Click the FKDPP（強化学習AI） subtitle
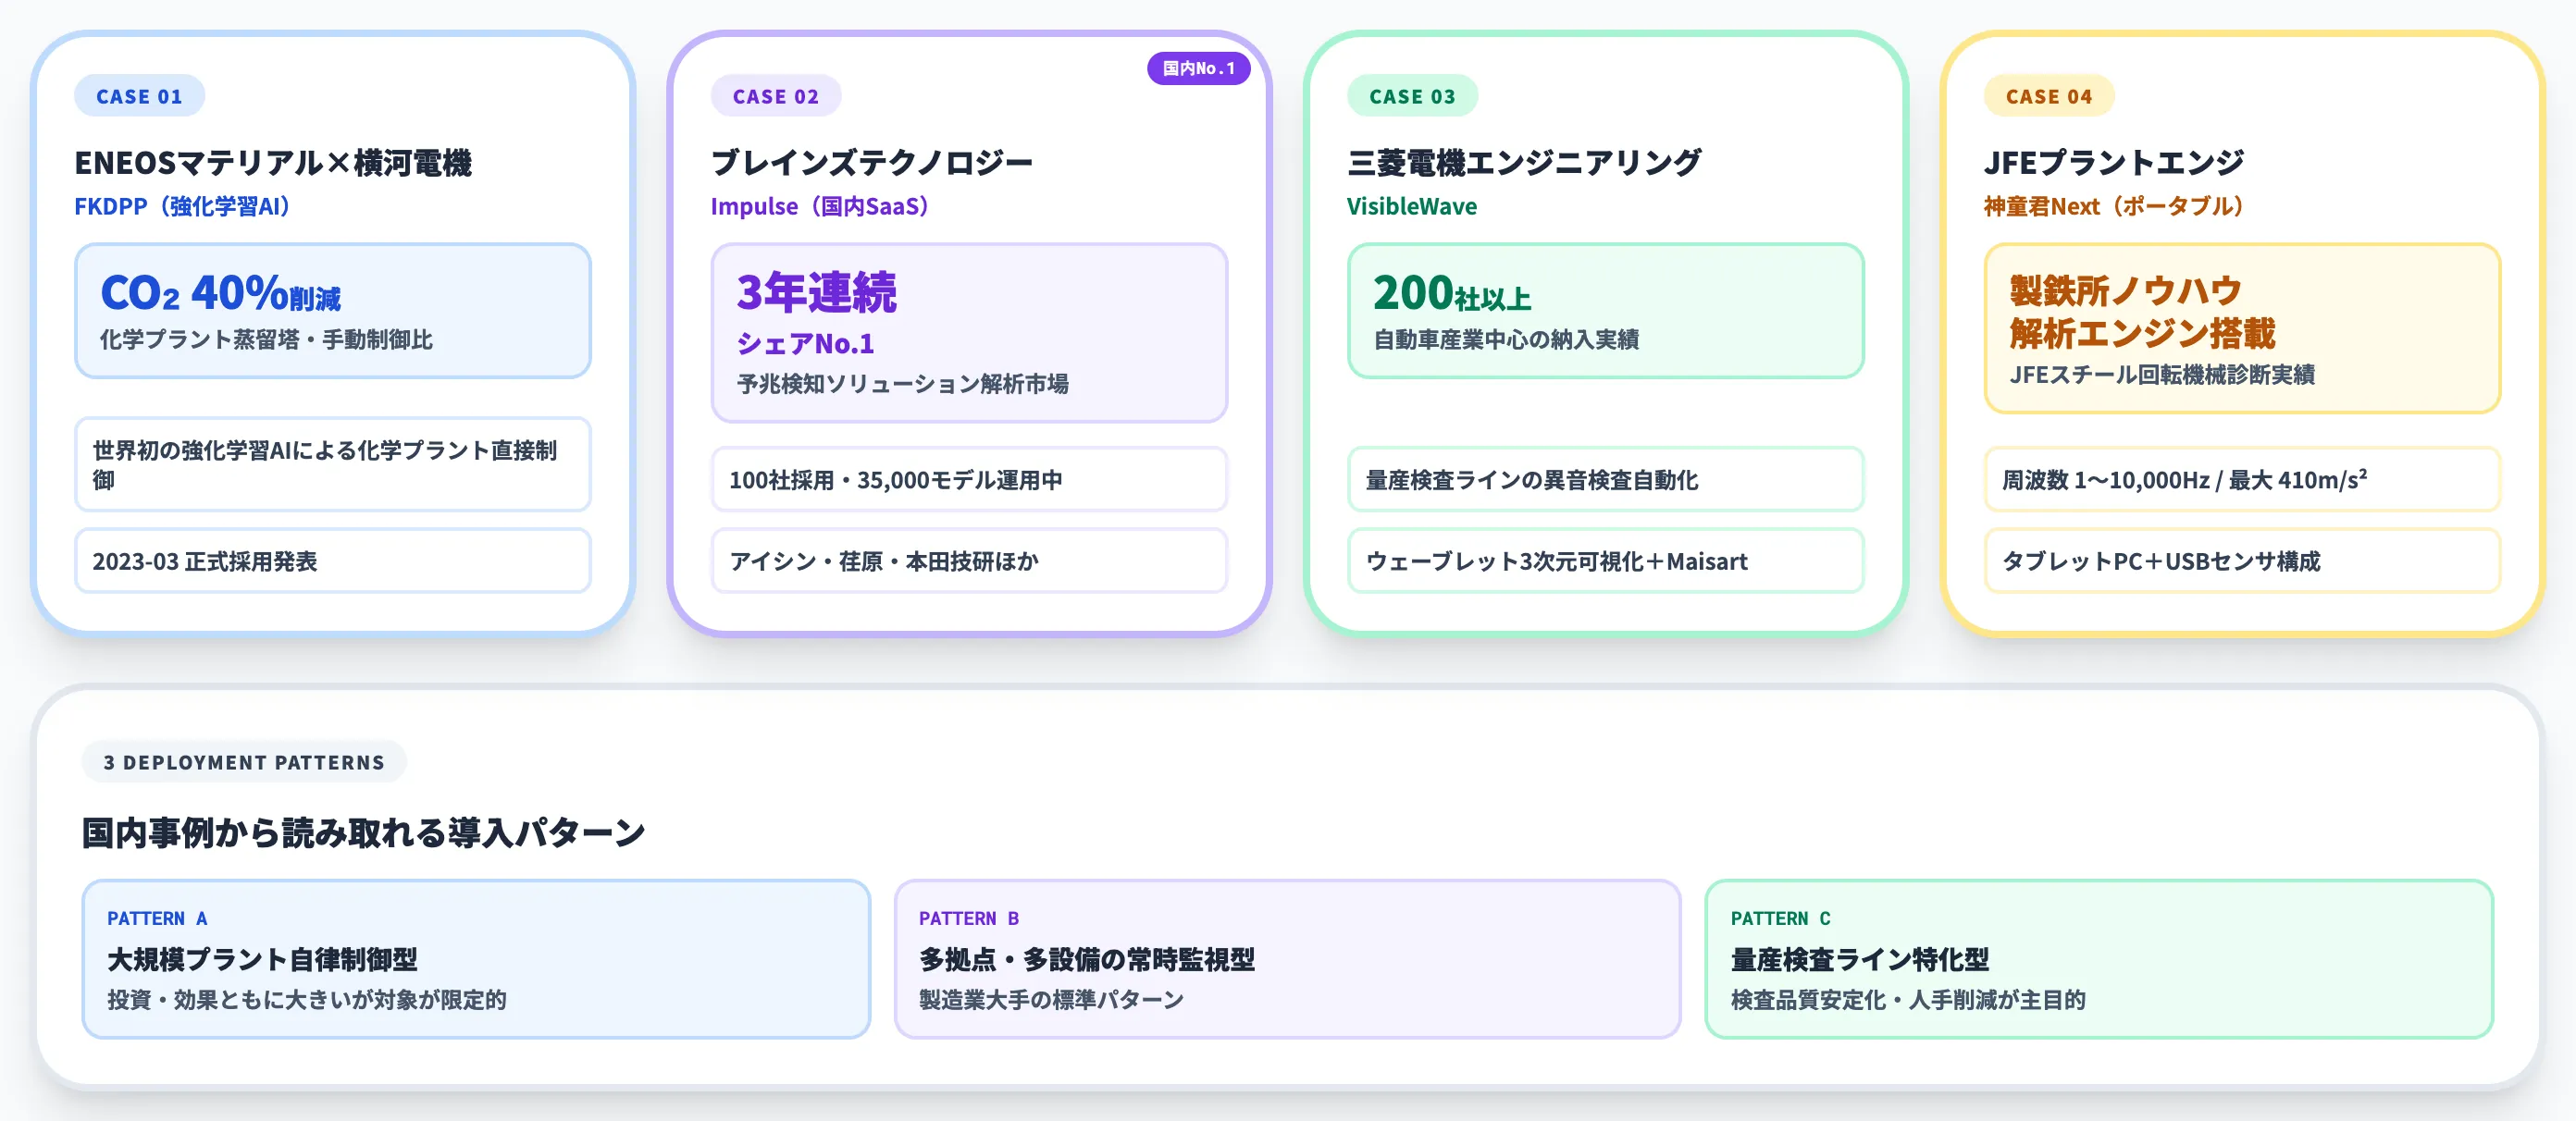This screenshot has width=2576, height=1121. (x=184, y=206)
